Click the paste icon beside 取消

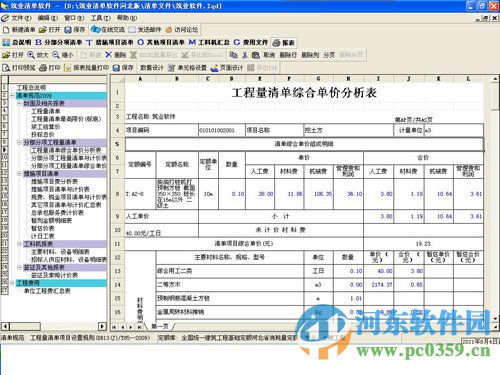pyautogui.click(x=256, y=55)
